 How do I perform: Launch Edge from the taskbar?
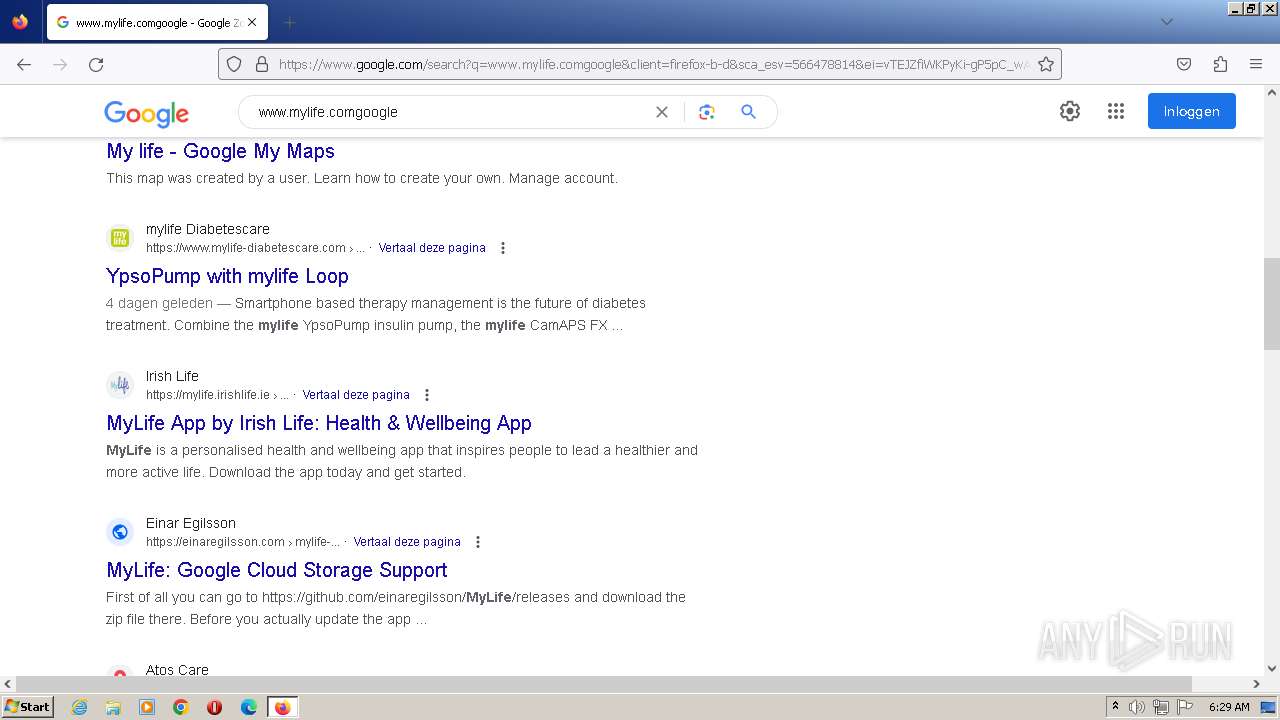coord(249,707)
